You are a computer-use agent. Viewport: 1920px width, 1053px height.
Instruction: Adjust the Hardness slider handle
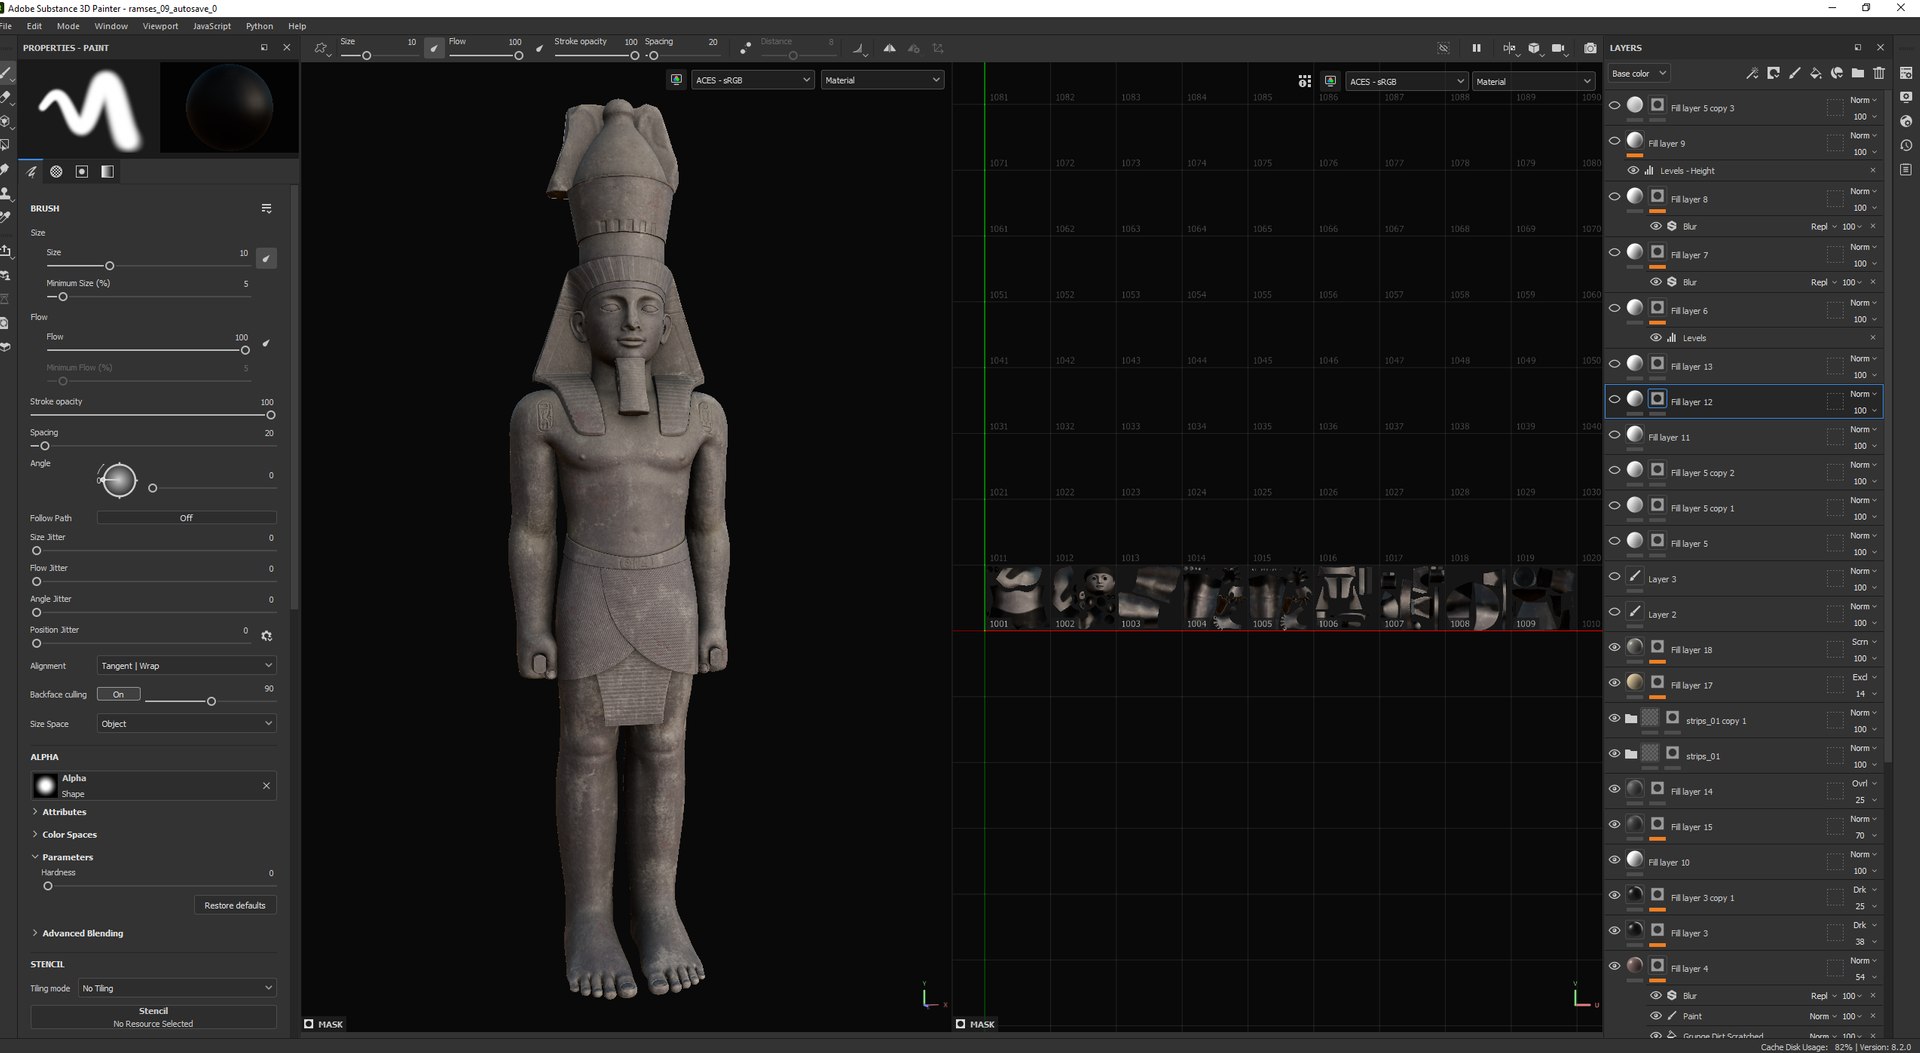point(47,887)
